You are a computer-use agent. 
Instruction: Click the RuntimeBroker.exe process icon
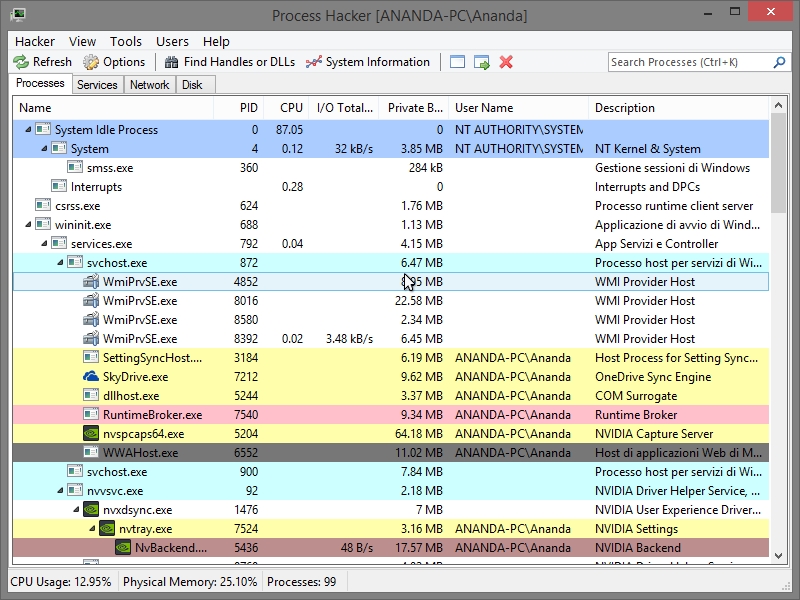coord(91,415)
